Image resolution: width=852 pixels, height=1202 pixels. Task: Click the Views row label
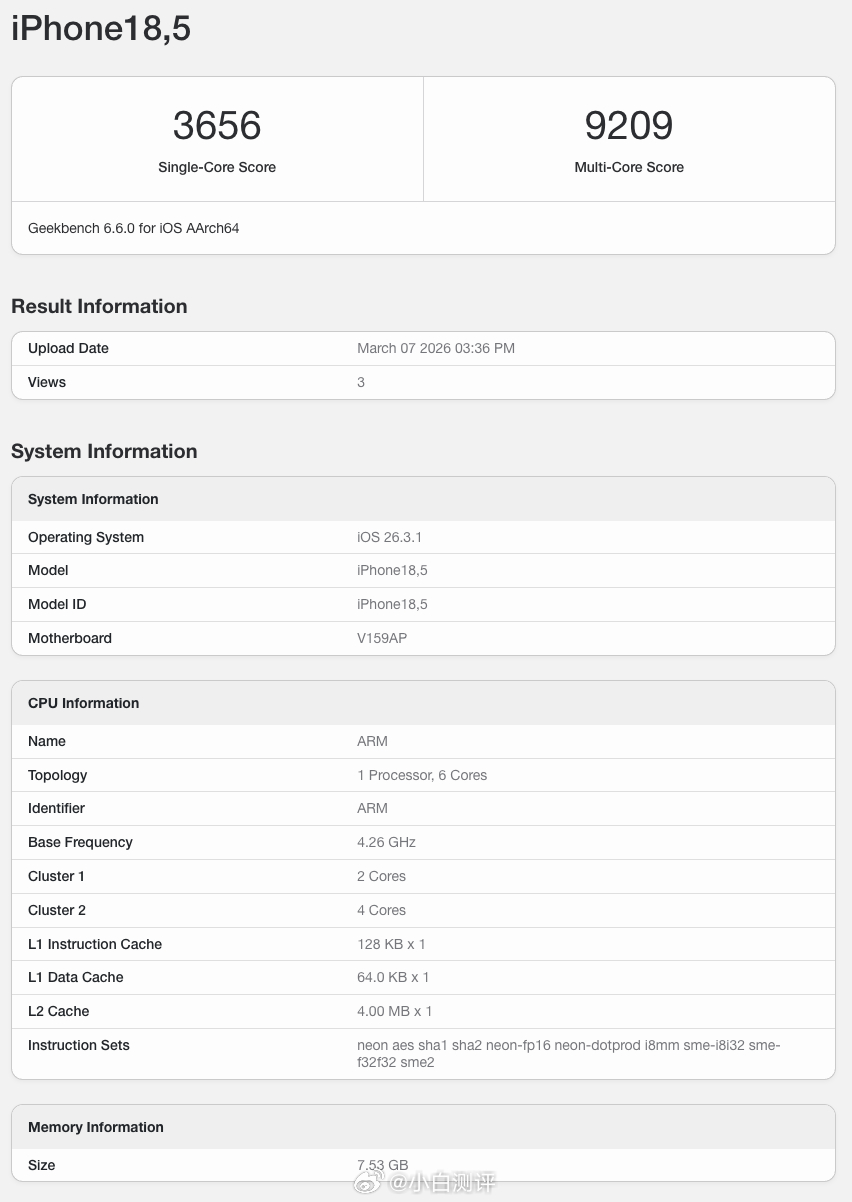pyautogui.click(x=47, y=382)
